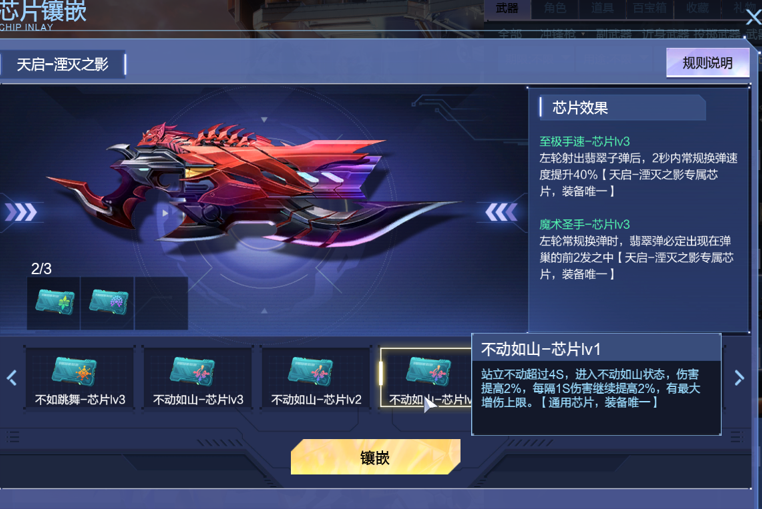762x509 pixels.
Task: Open the 规则说明 rules button
Action: [708, 63]
